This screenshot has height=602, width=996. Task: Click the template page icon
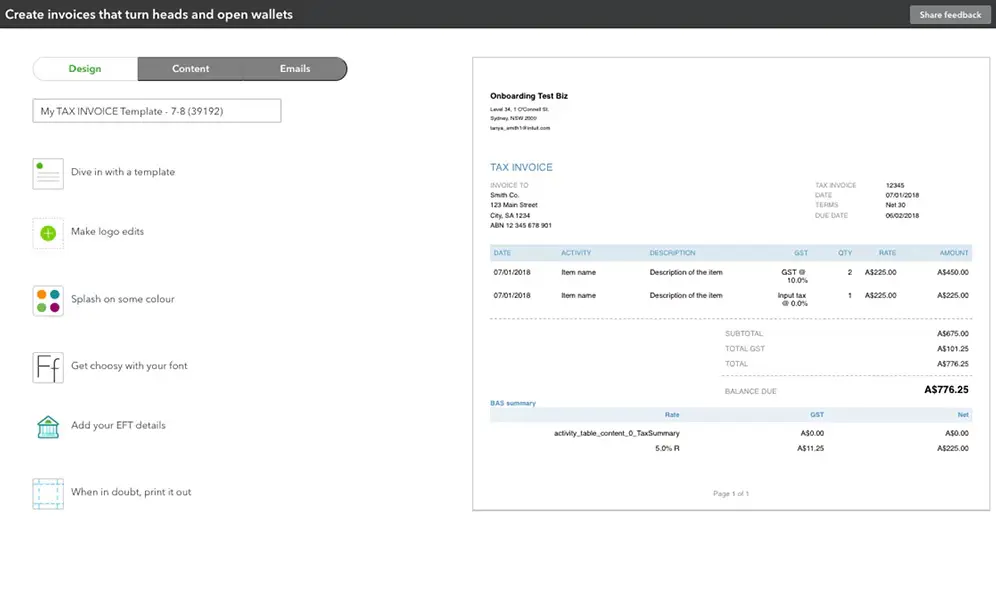coord(48,173)
